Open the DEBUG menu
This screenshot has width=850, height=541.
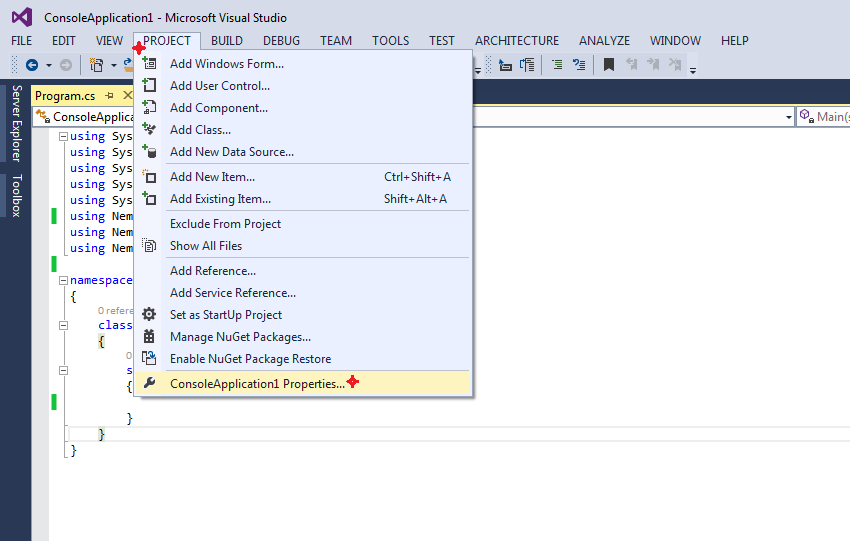coord(281,41)
